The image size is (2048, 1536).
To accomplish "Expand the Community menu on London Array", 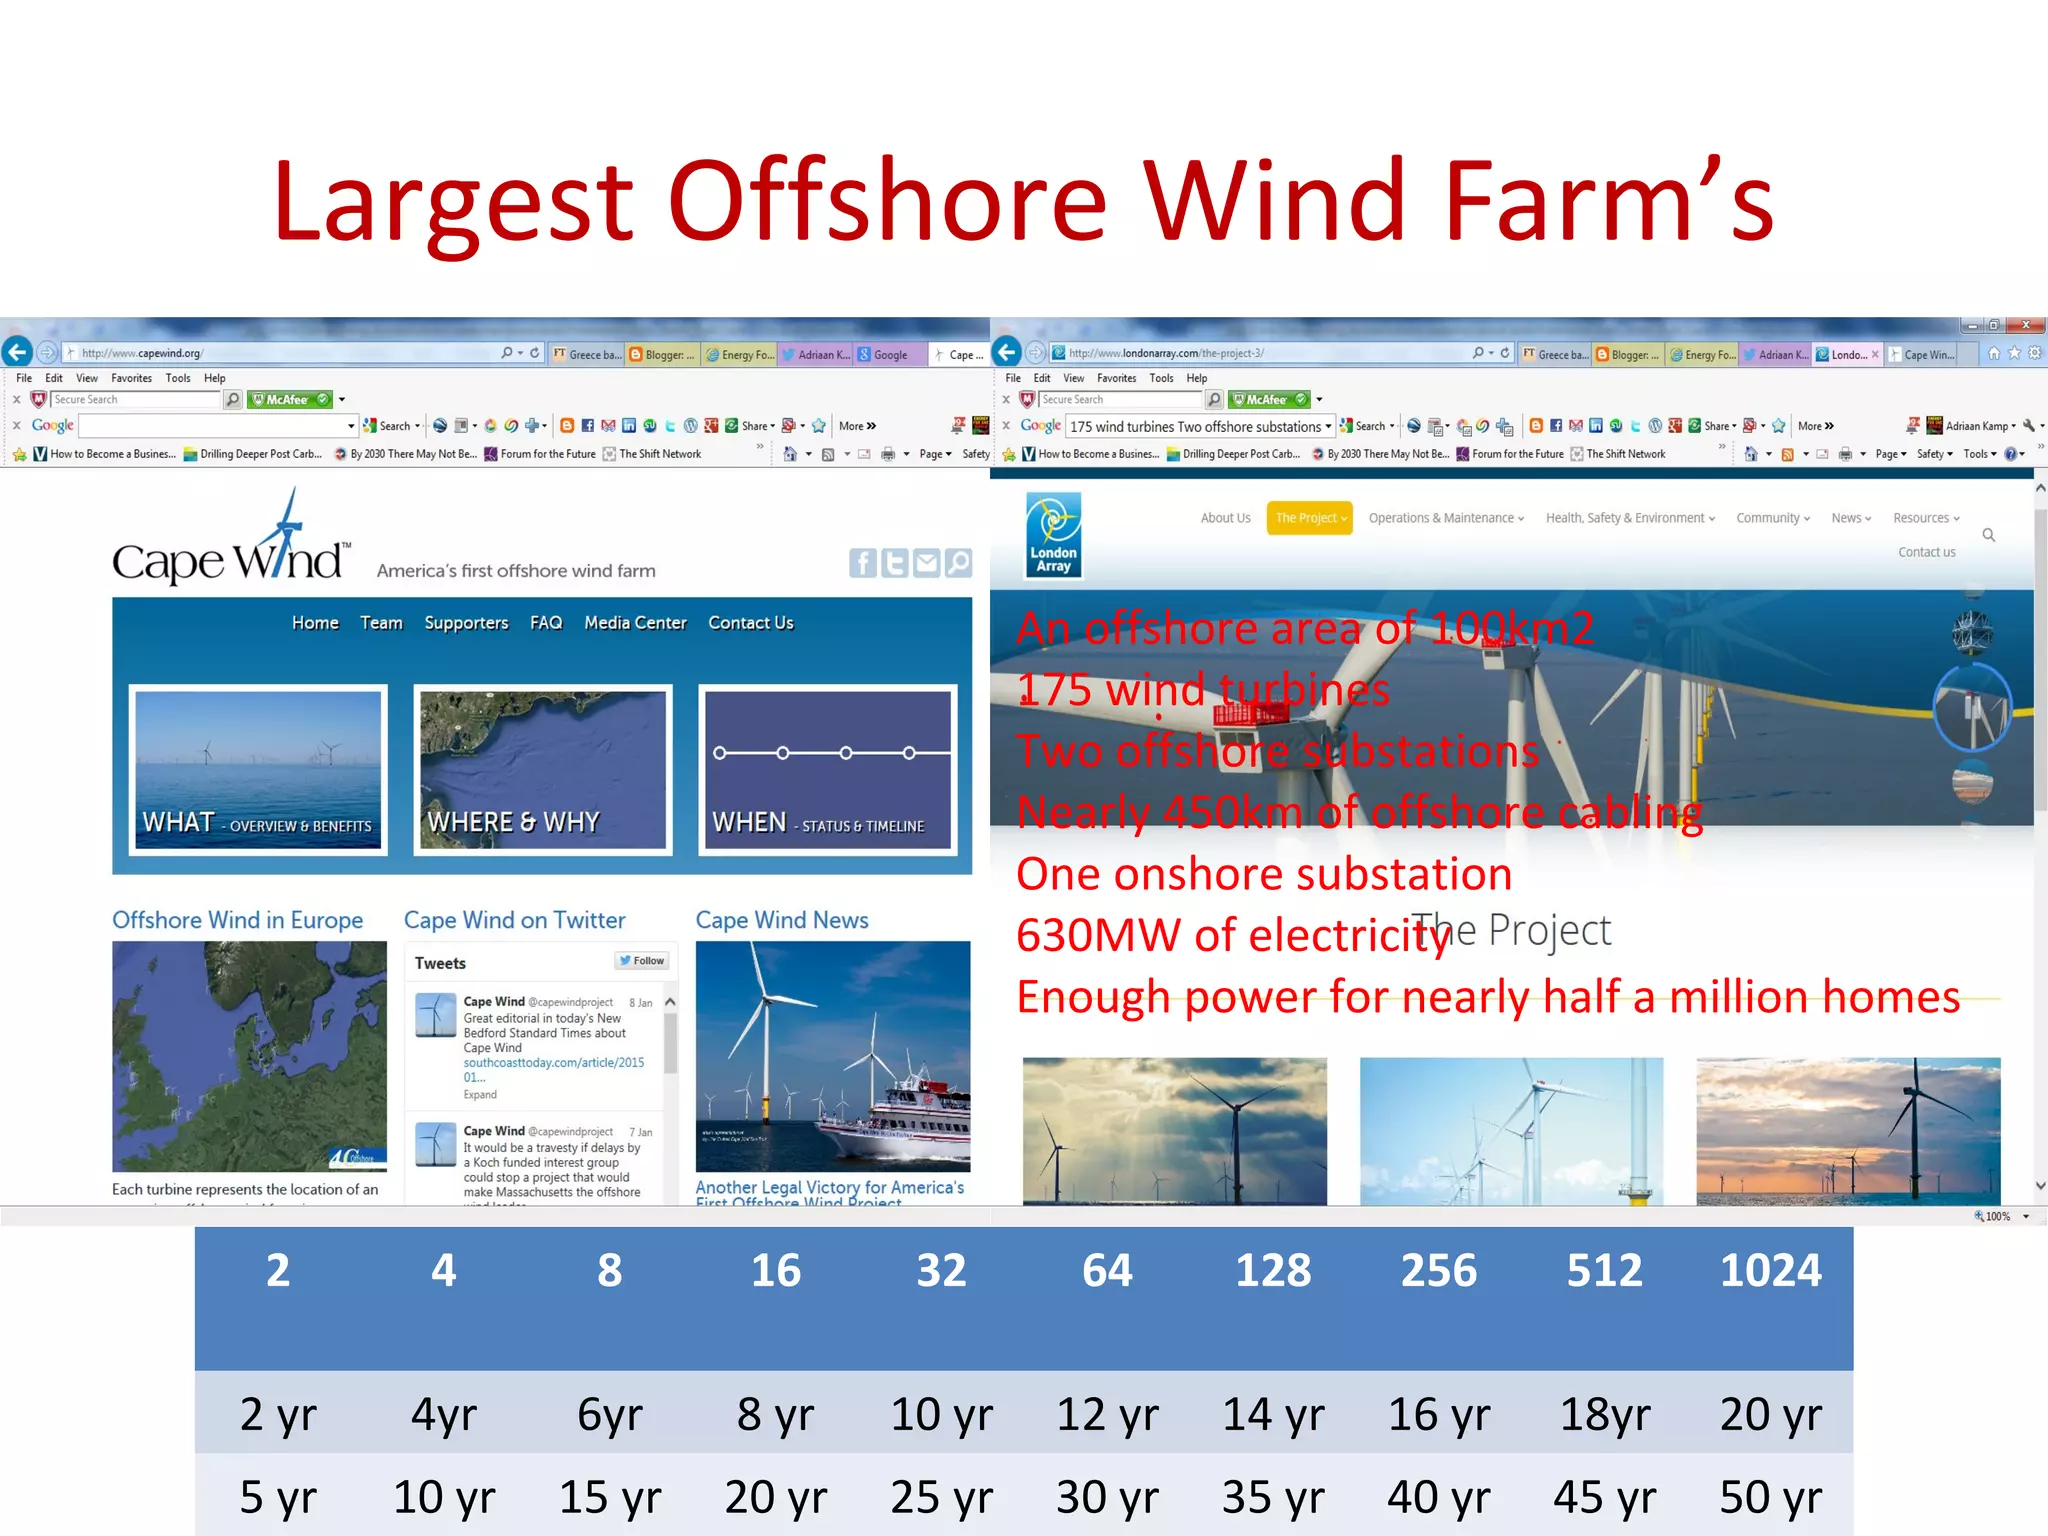I will tap(1773, 518).
